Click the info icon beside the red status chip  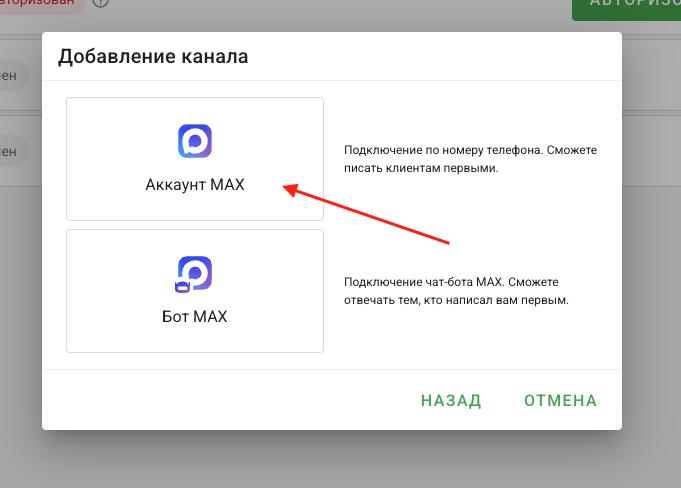click(x=100, y=3)
